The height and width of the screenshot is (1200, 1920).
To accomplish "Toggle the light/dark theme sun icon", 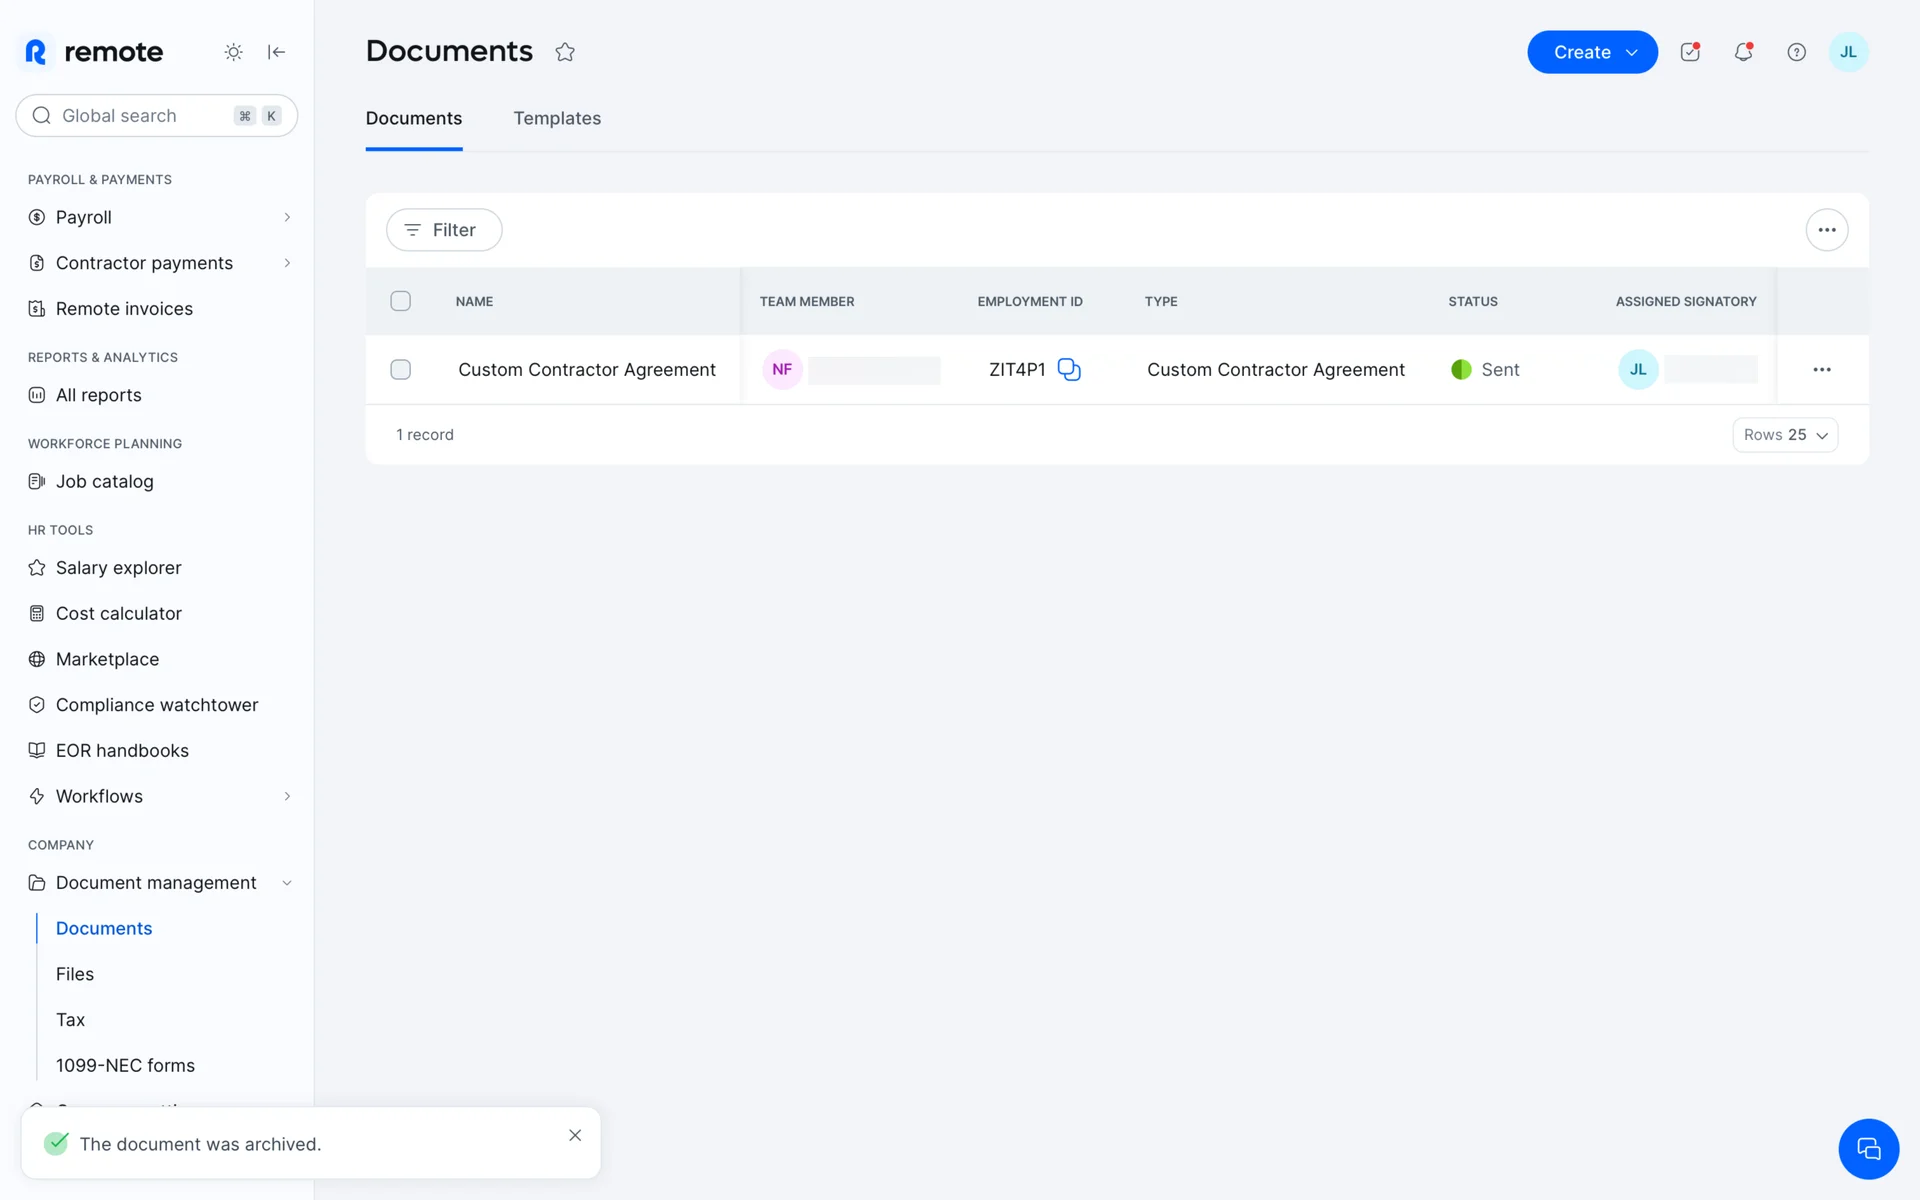I will [233, 52].
